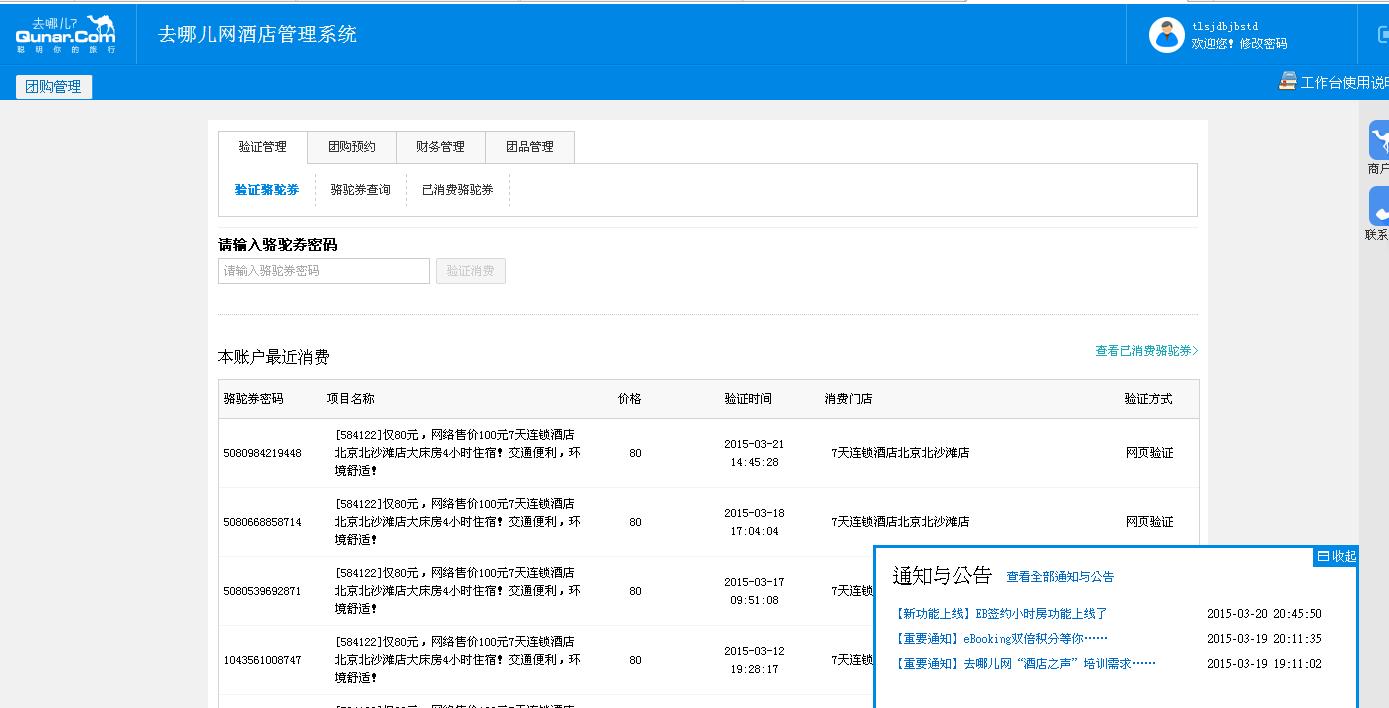Click the icon at the header's right edge
This screenshot has height=708, width=1389.
pos(1383,35)
